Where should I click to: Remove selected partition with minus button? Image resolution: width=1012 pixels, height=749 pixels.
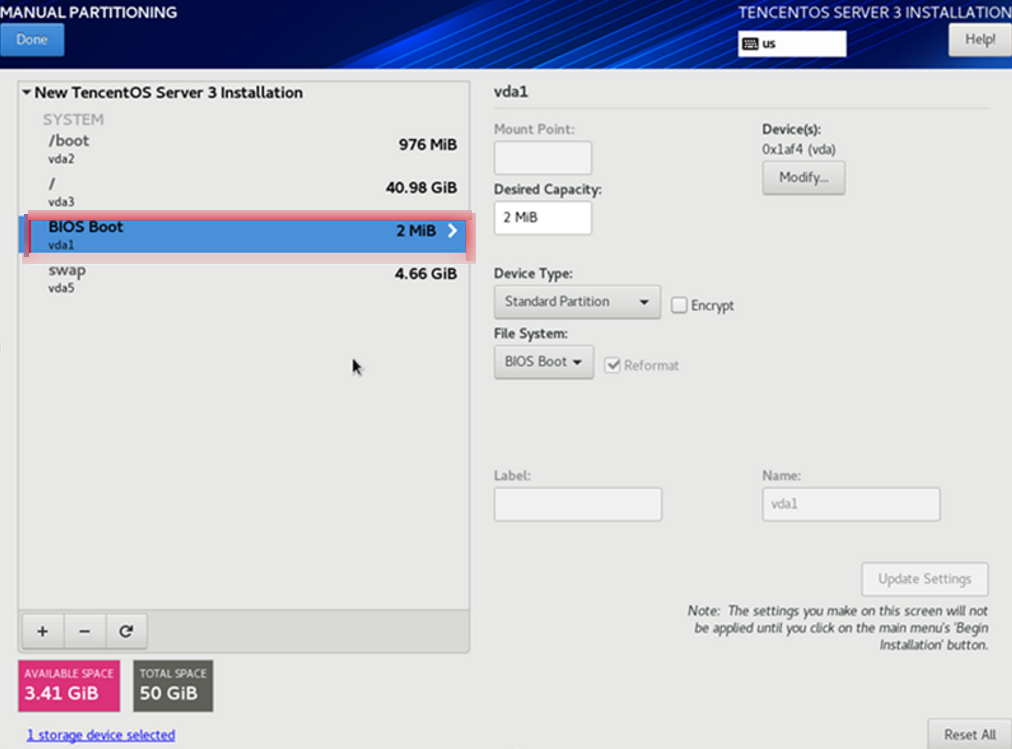tap(85, 631)
